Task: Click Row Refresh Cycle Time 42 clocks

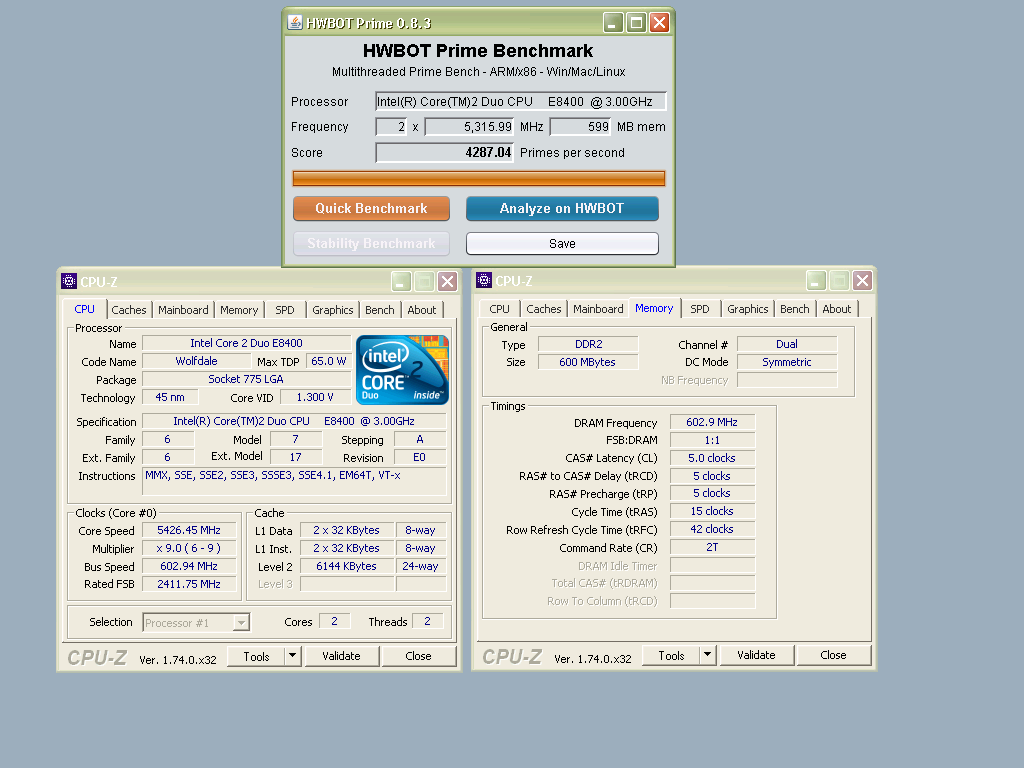Action: (712, 530)
